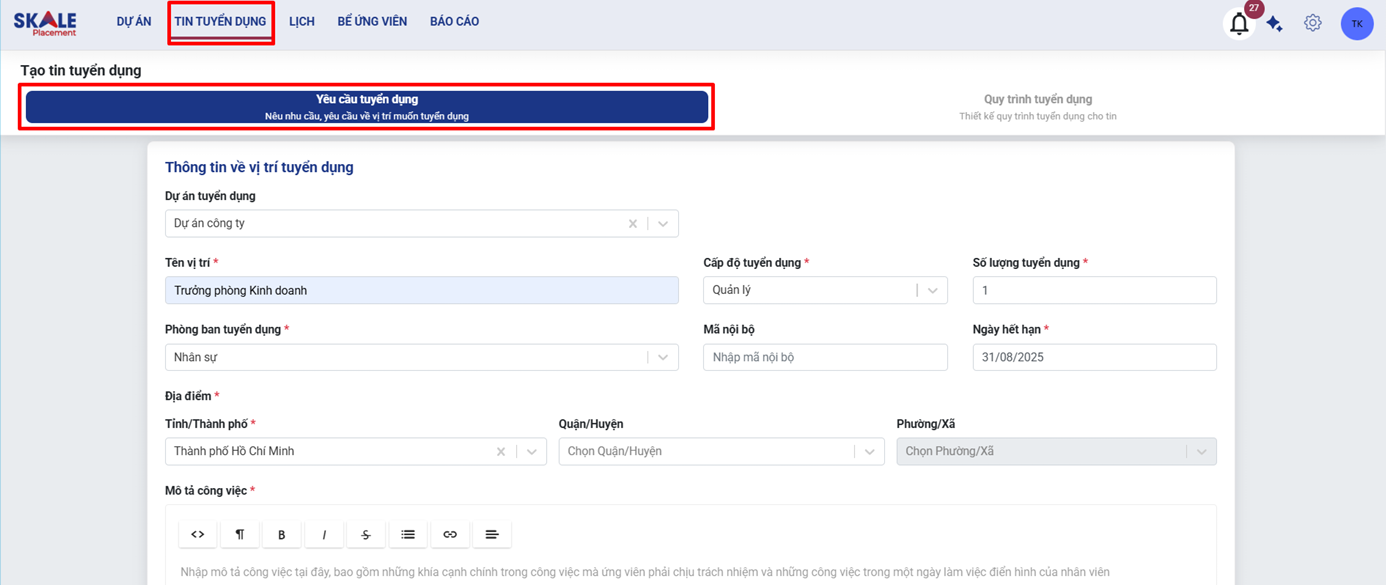
Task: Open settings via gear icon
Action: (1312, 23)
